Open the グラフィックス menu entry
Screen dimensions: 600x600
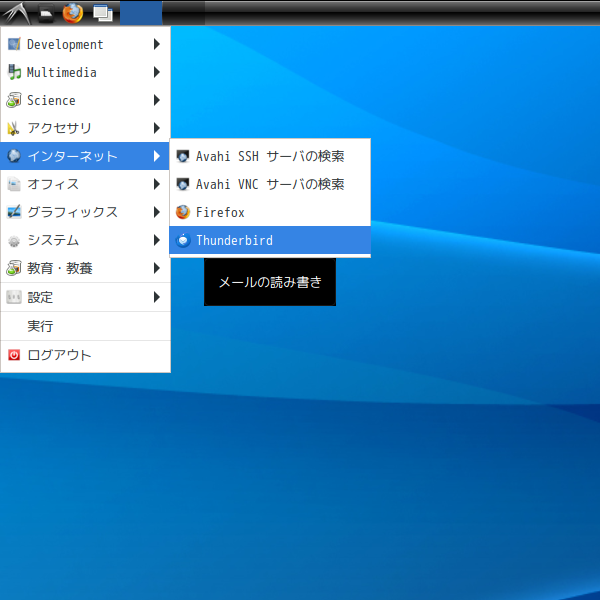tap(85, 212)
